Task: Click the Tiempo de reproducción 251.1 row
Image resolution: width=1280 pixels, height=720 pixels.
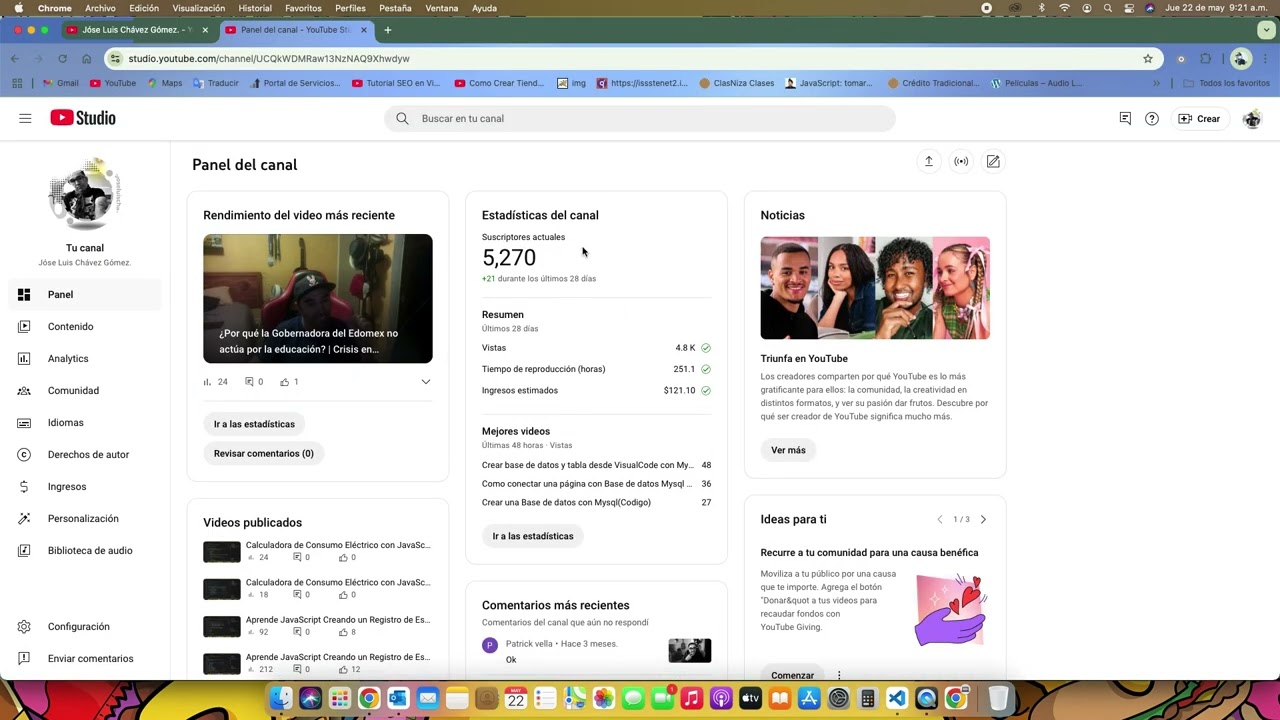Action: [x=596, y=369]
